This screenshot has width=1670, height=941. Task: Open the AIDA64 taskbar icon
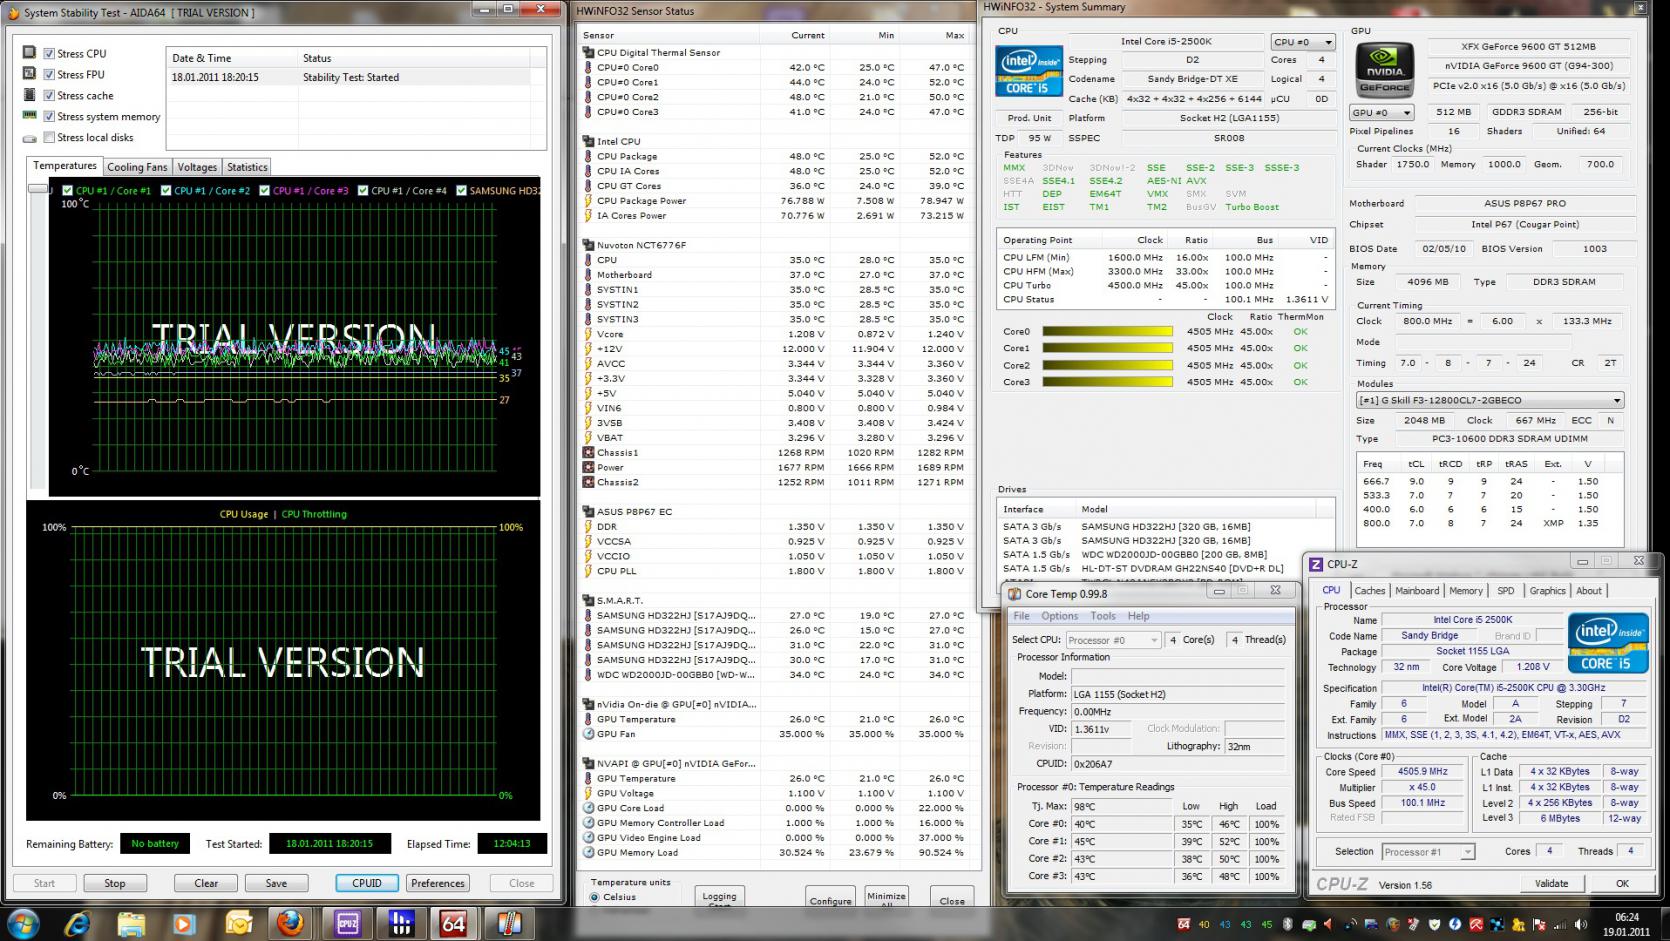(454, 923)
